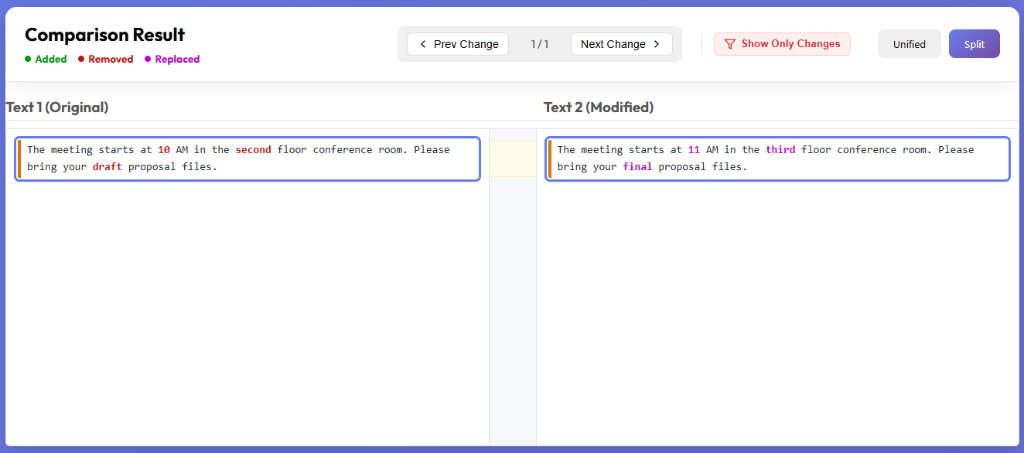Image resolution: width=1024 pixels, height=453 pixels.
Task: Toggle Show Only Changes filter
Action: pyautogui.click(x=782, y=44)
